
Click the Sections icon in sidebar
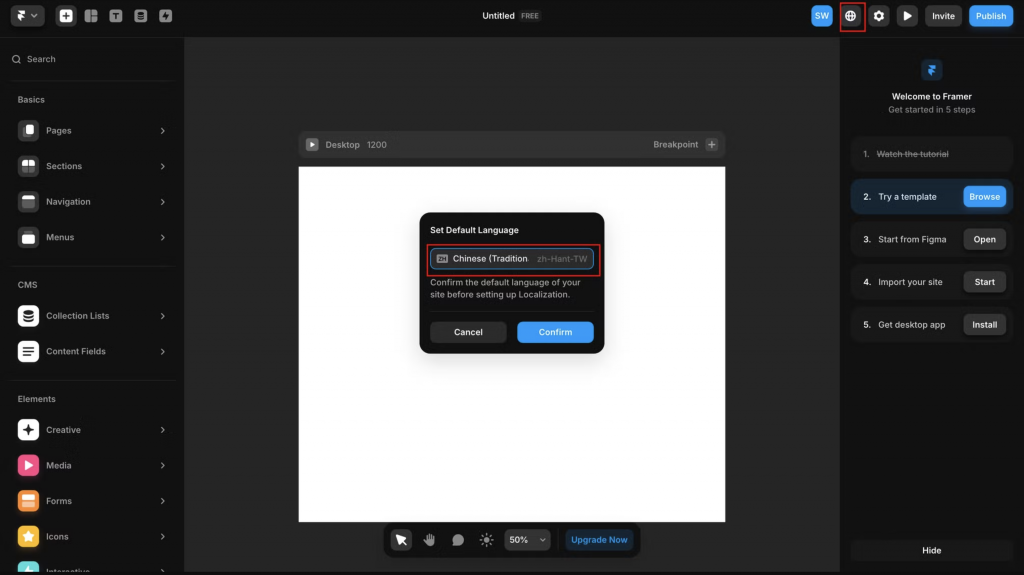pyautogui.click(x=28, y=166)
